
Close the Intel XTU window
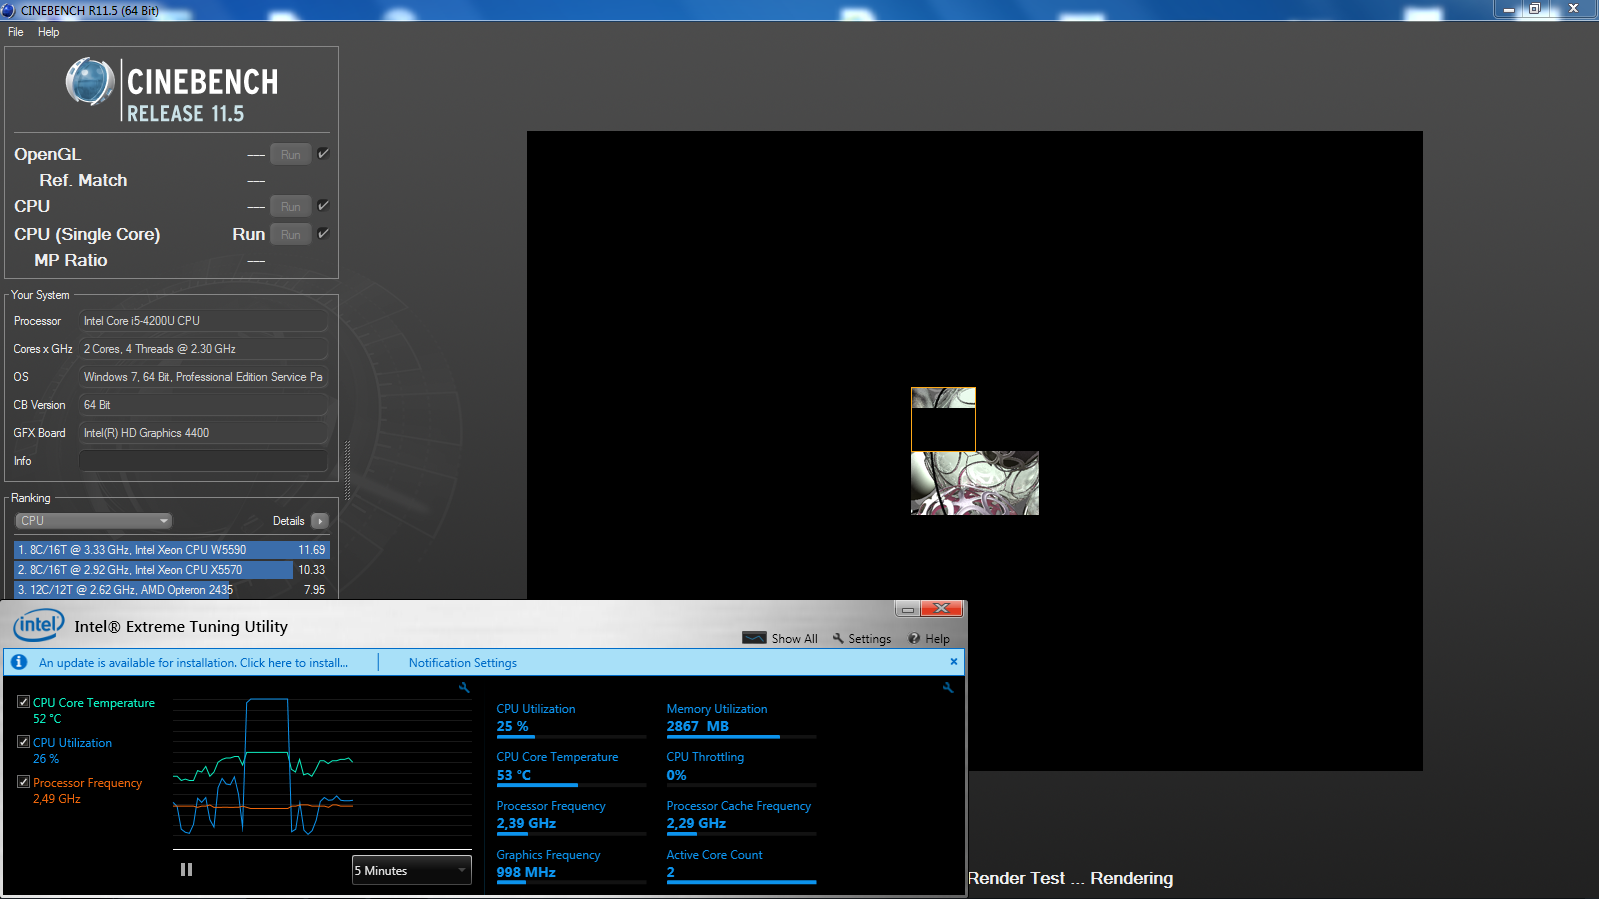[x=942, y=609]
